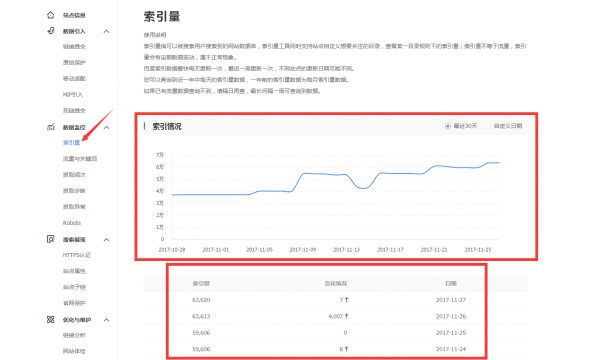Open the 搜索展现 sidebar heading
600x360 pixels.
tap(74, 240)
